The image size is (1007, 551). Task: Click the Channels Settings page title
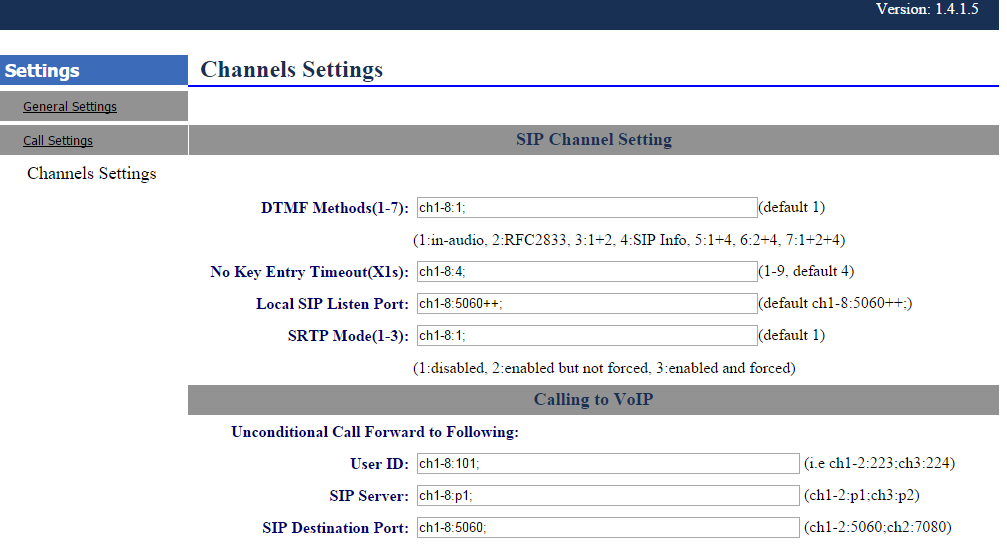[292, 70]
